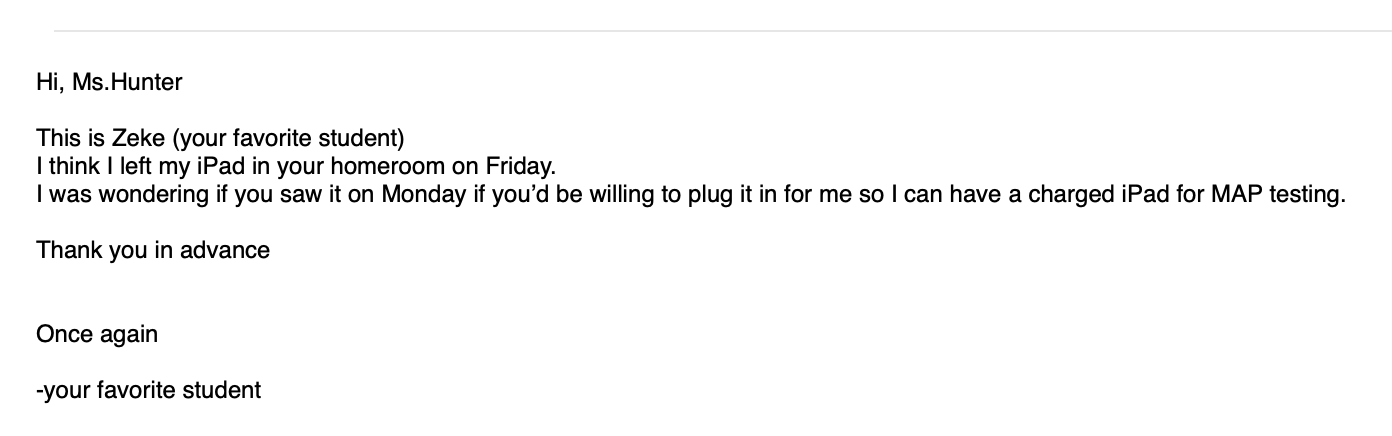Screen dimensions: 1392x436
Task: Click the phrase 'saw it on' before Monday
Action: [x=327, y=194]
